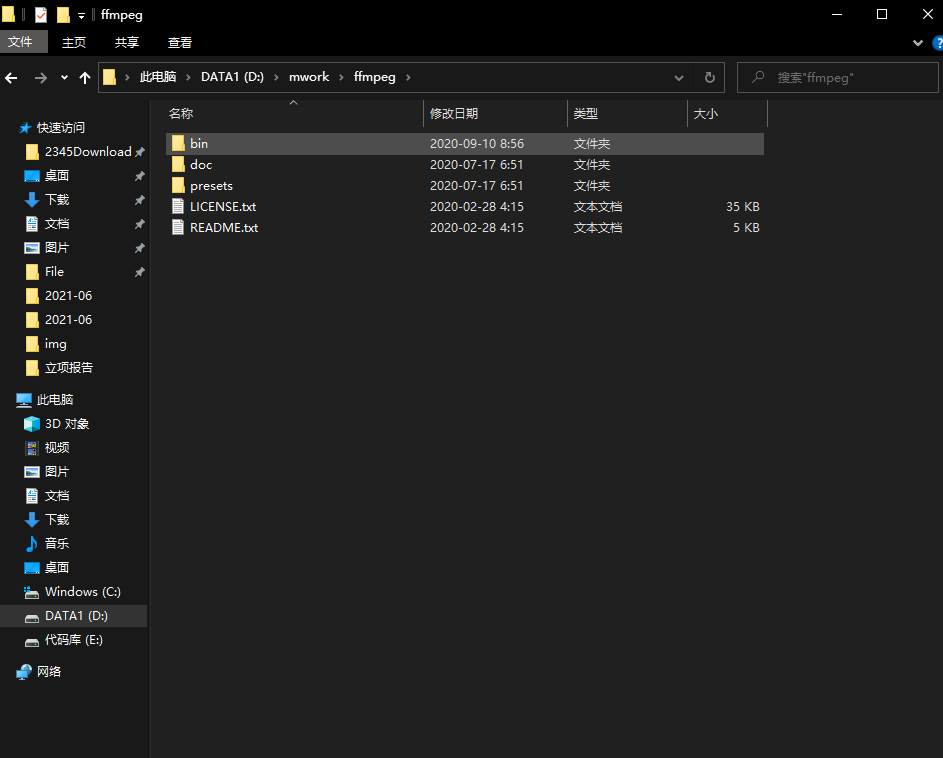Viewport: 943px width, 758px height.
Task: Click 此电脑 in the address breadcrumb
Action: point(158,77)
